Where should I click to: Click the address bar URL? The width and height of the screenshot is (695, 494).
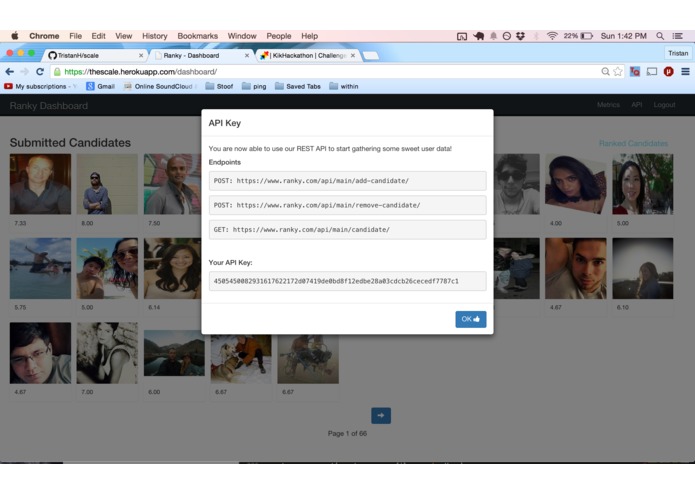(141, 72)
